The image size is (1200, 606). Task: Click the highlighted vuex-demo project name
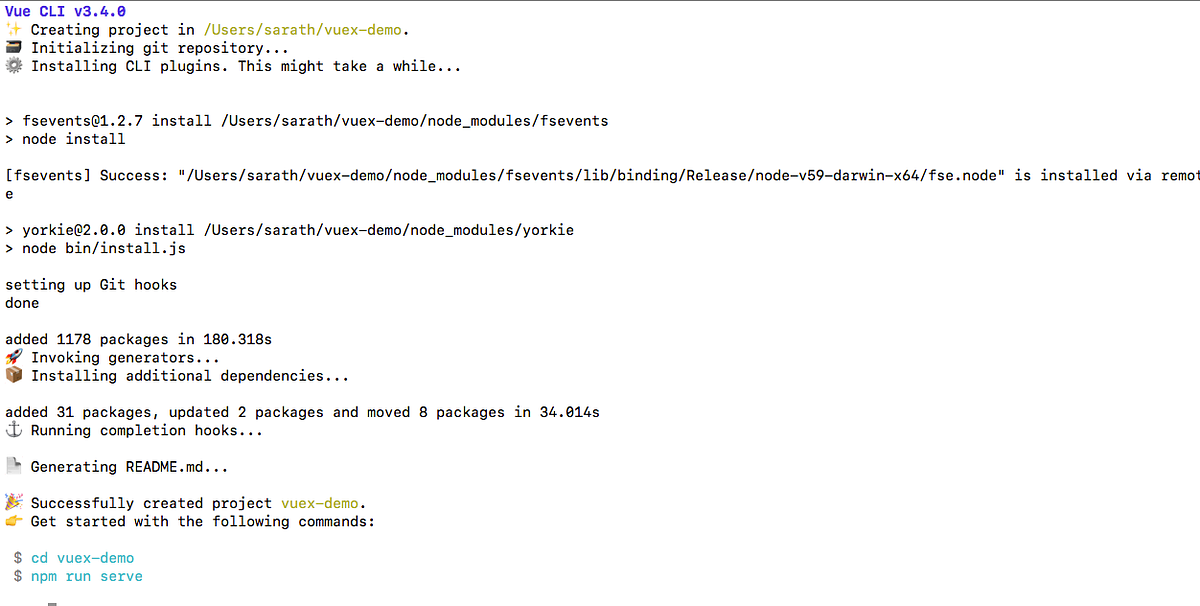(320, 502)
